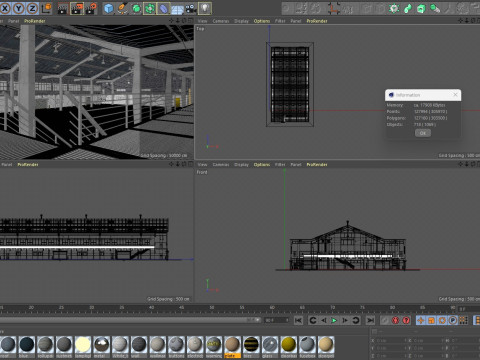Open the View menu in the Front viewport

[x=202, y=164]
